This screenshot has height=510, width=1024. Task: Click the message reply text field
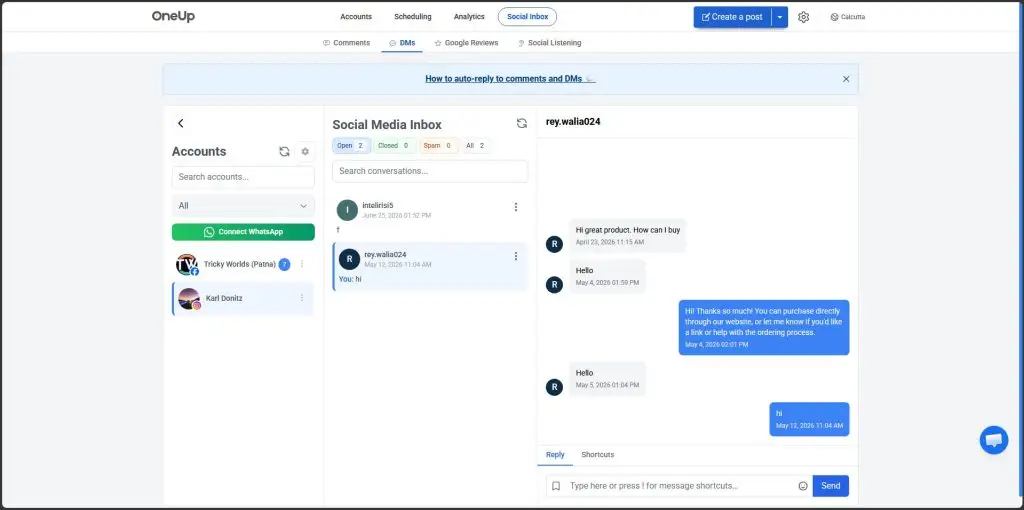tap(679, 486)
